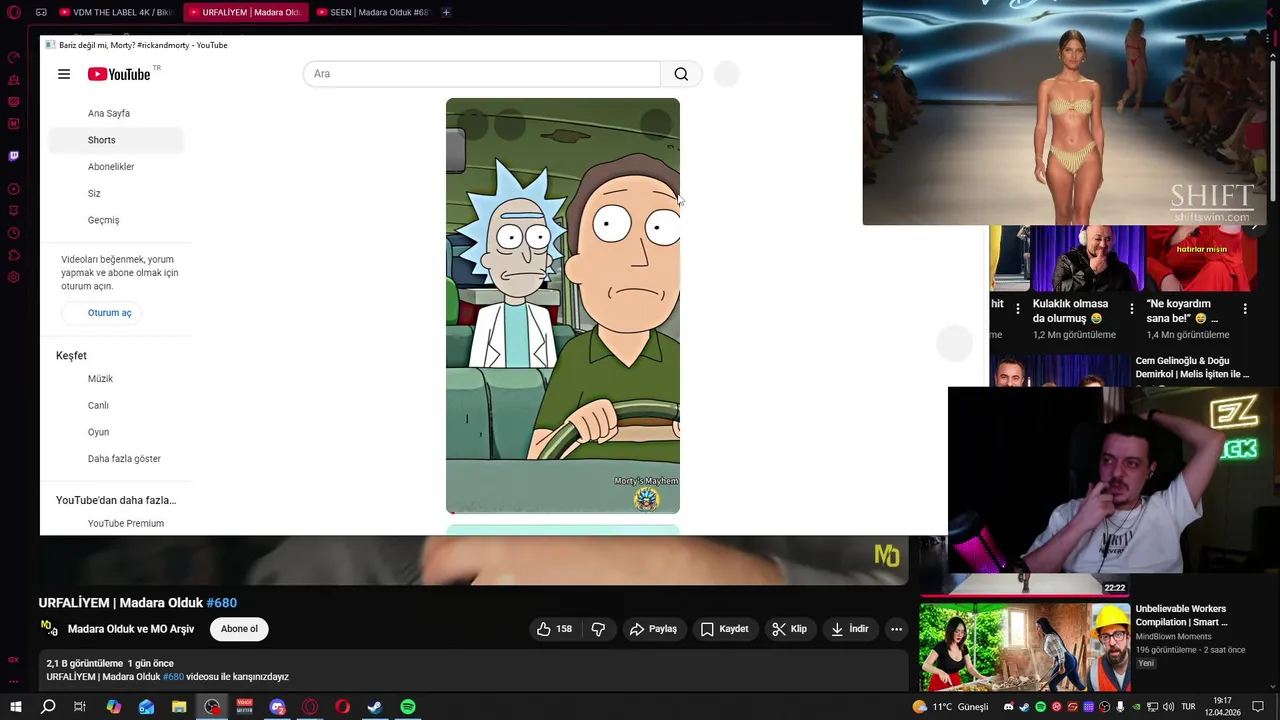
Task: Focus the Ara search field
Action: (x=482, y=74)
